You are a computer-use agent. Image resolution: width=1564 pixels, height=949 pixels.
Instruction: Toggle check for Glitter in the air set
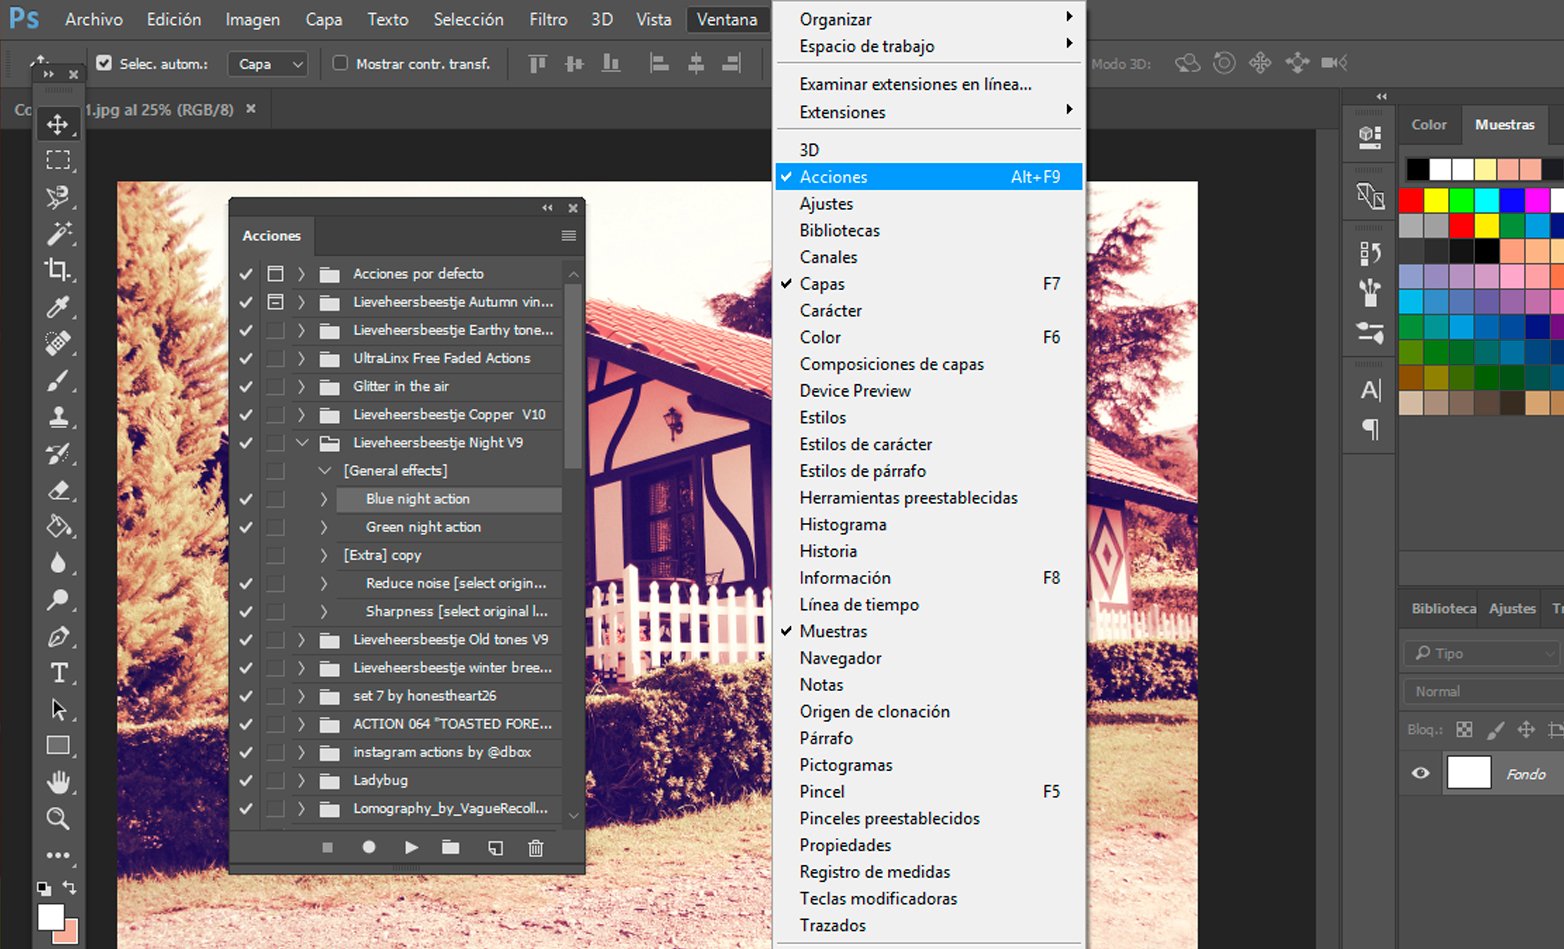pyautogui.click(x=246, y=386)
